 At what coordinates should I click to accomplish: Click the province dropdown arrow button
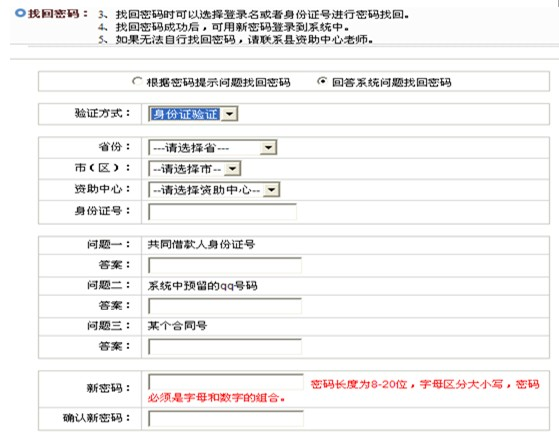click(269, 148)
